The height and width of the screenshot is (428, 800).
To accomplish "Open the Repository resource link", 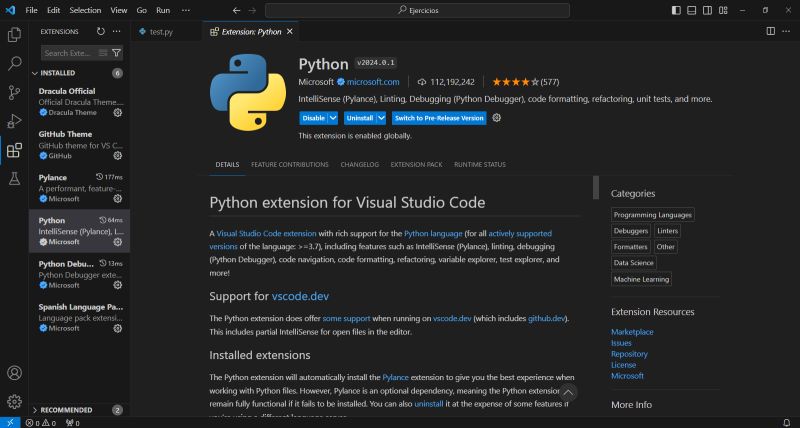I will [x=629, y=354].
